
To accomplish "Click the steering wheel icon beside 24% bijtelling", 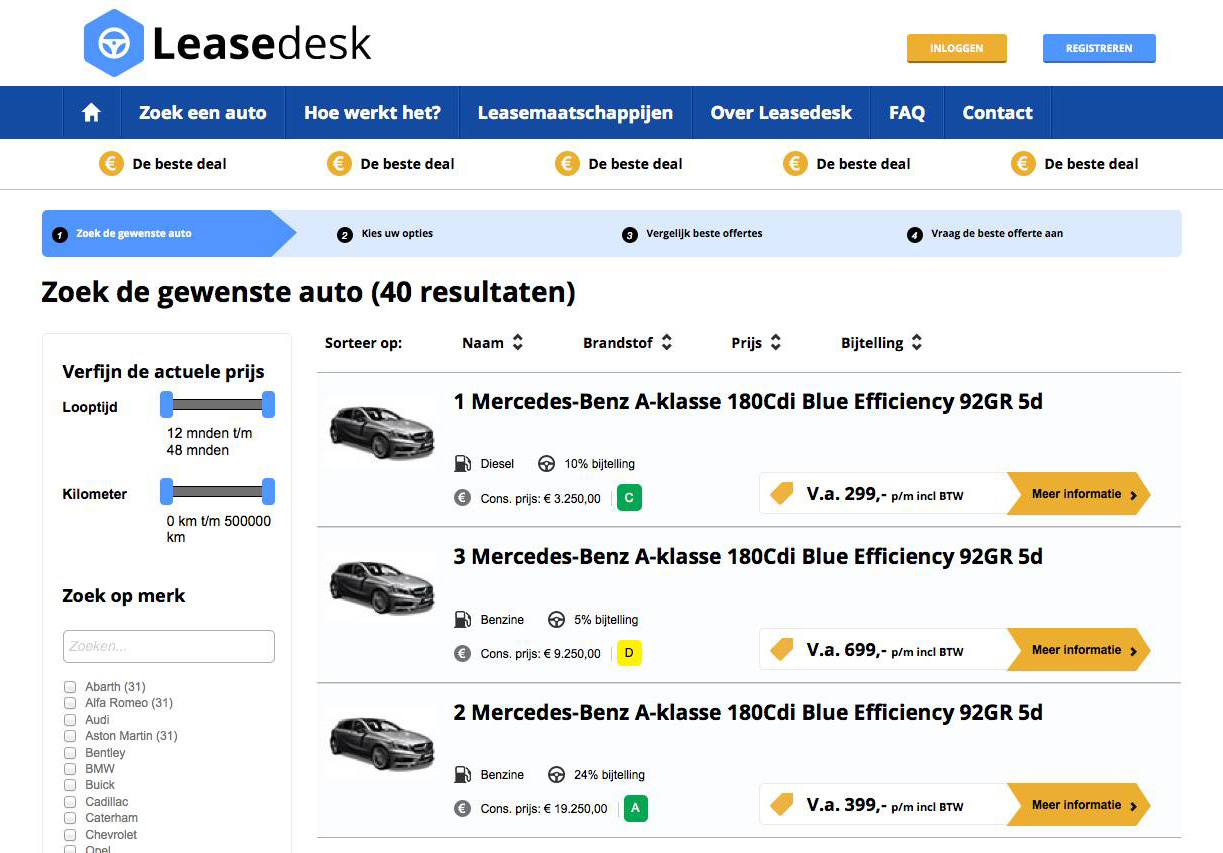I will (556, 774).
